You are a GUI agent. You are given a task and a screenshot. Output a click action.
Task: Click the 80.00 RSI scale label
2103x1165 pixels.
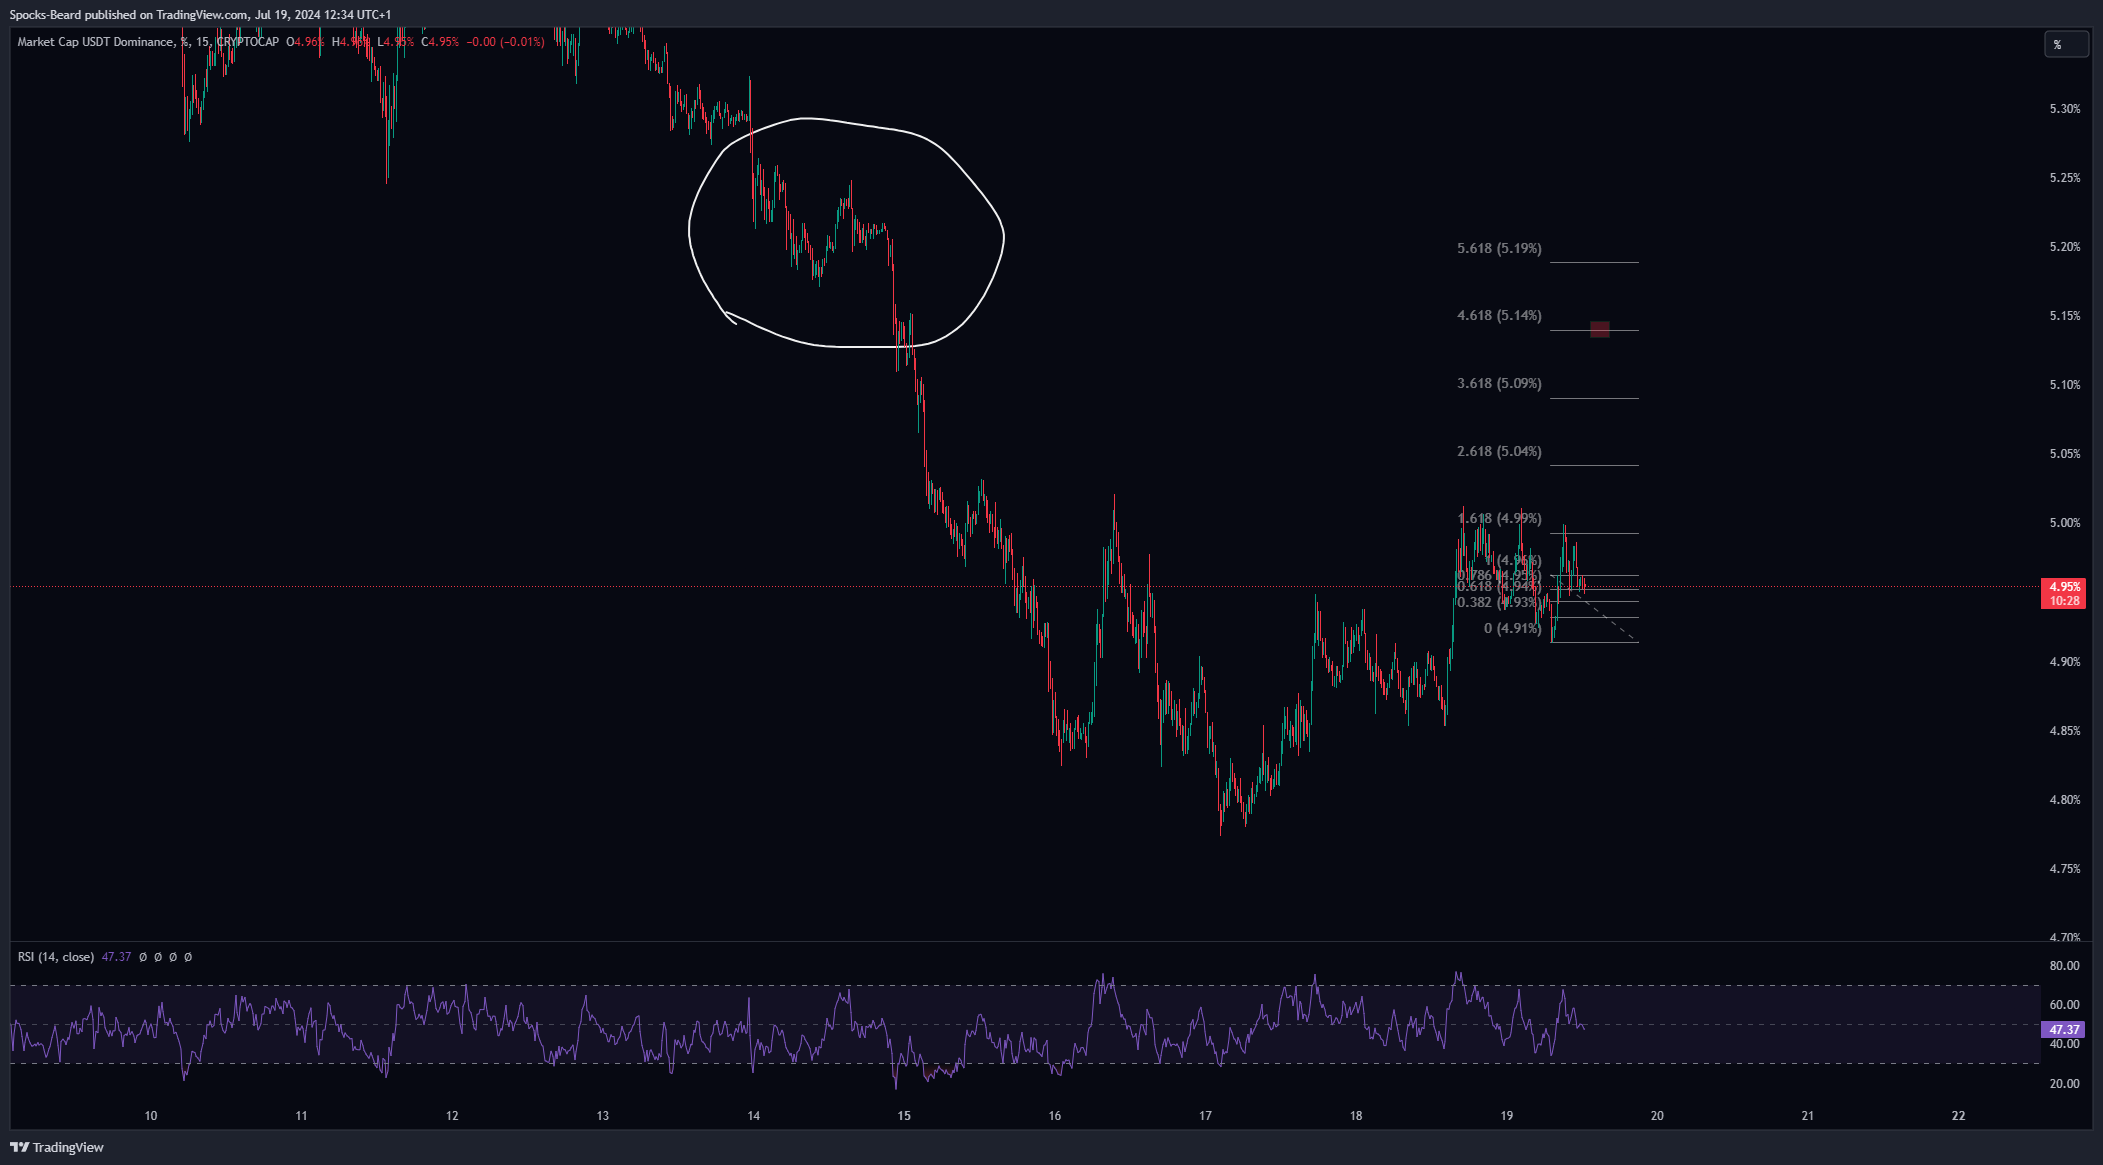[2064, 966]
